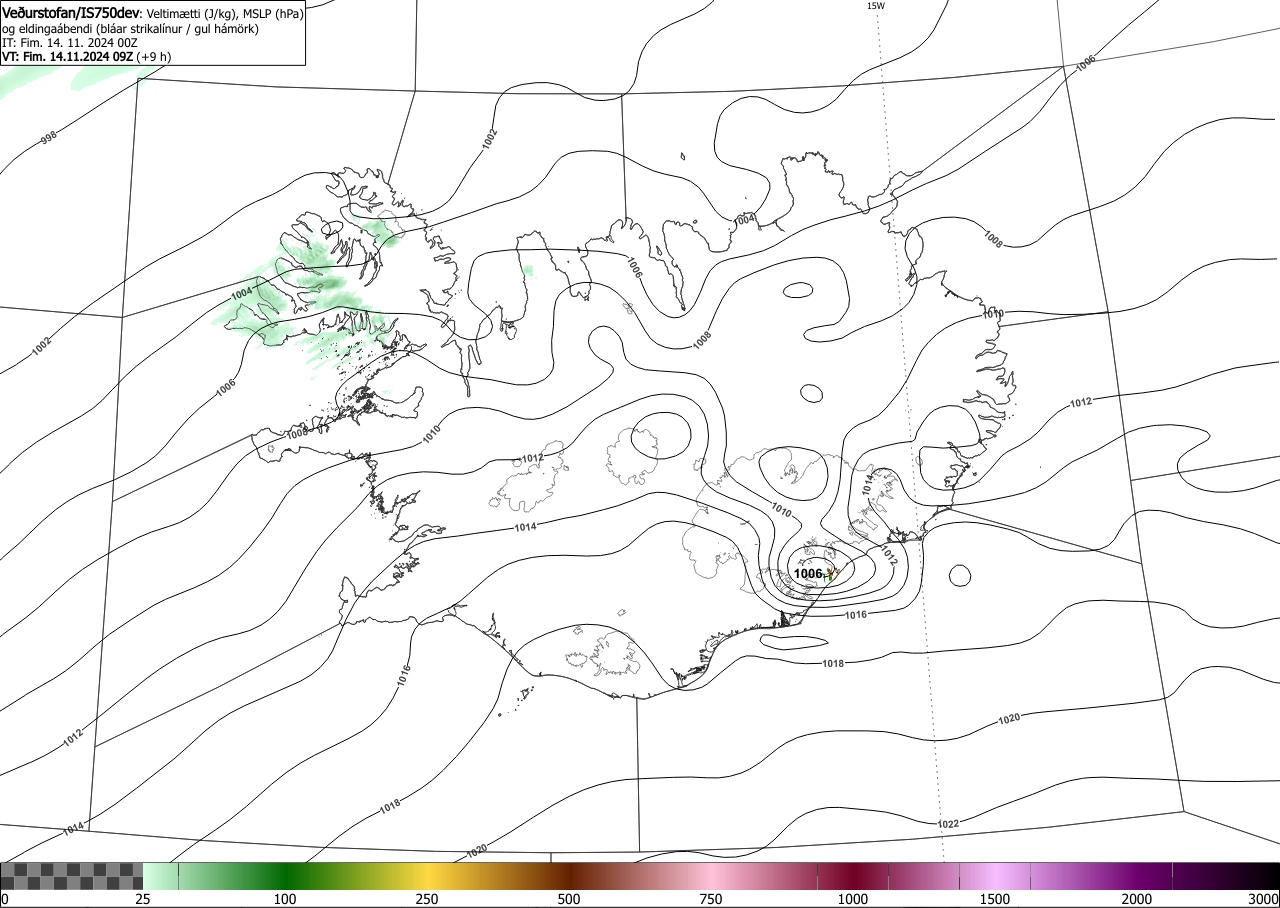Screen dimensions: 1280x908
Task: Click the bold 1006 low-pressure centre label
Action: (807, 574)
